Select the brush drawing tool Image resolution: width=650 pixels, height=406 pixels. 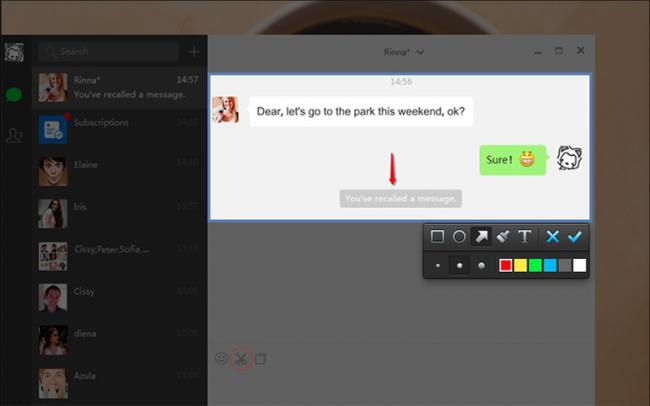(x=503, y=237)
